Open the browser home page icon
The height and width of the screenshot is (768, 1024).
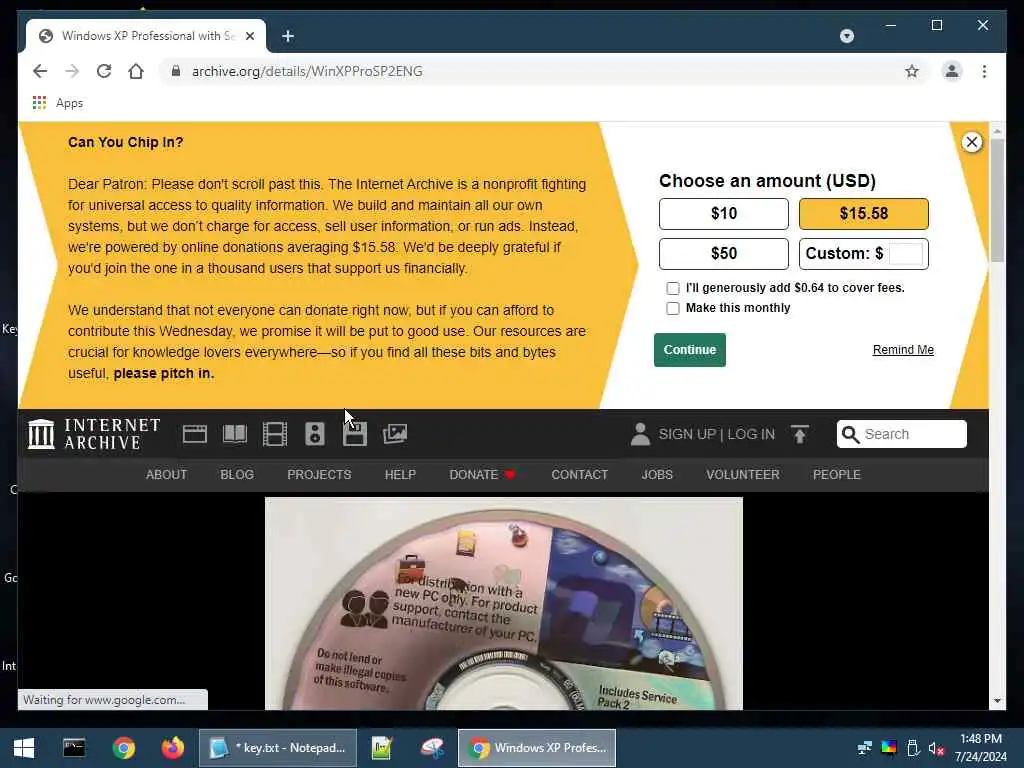tap(136, 71)
